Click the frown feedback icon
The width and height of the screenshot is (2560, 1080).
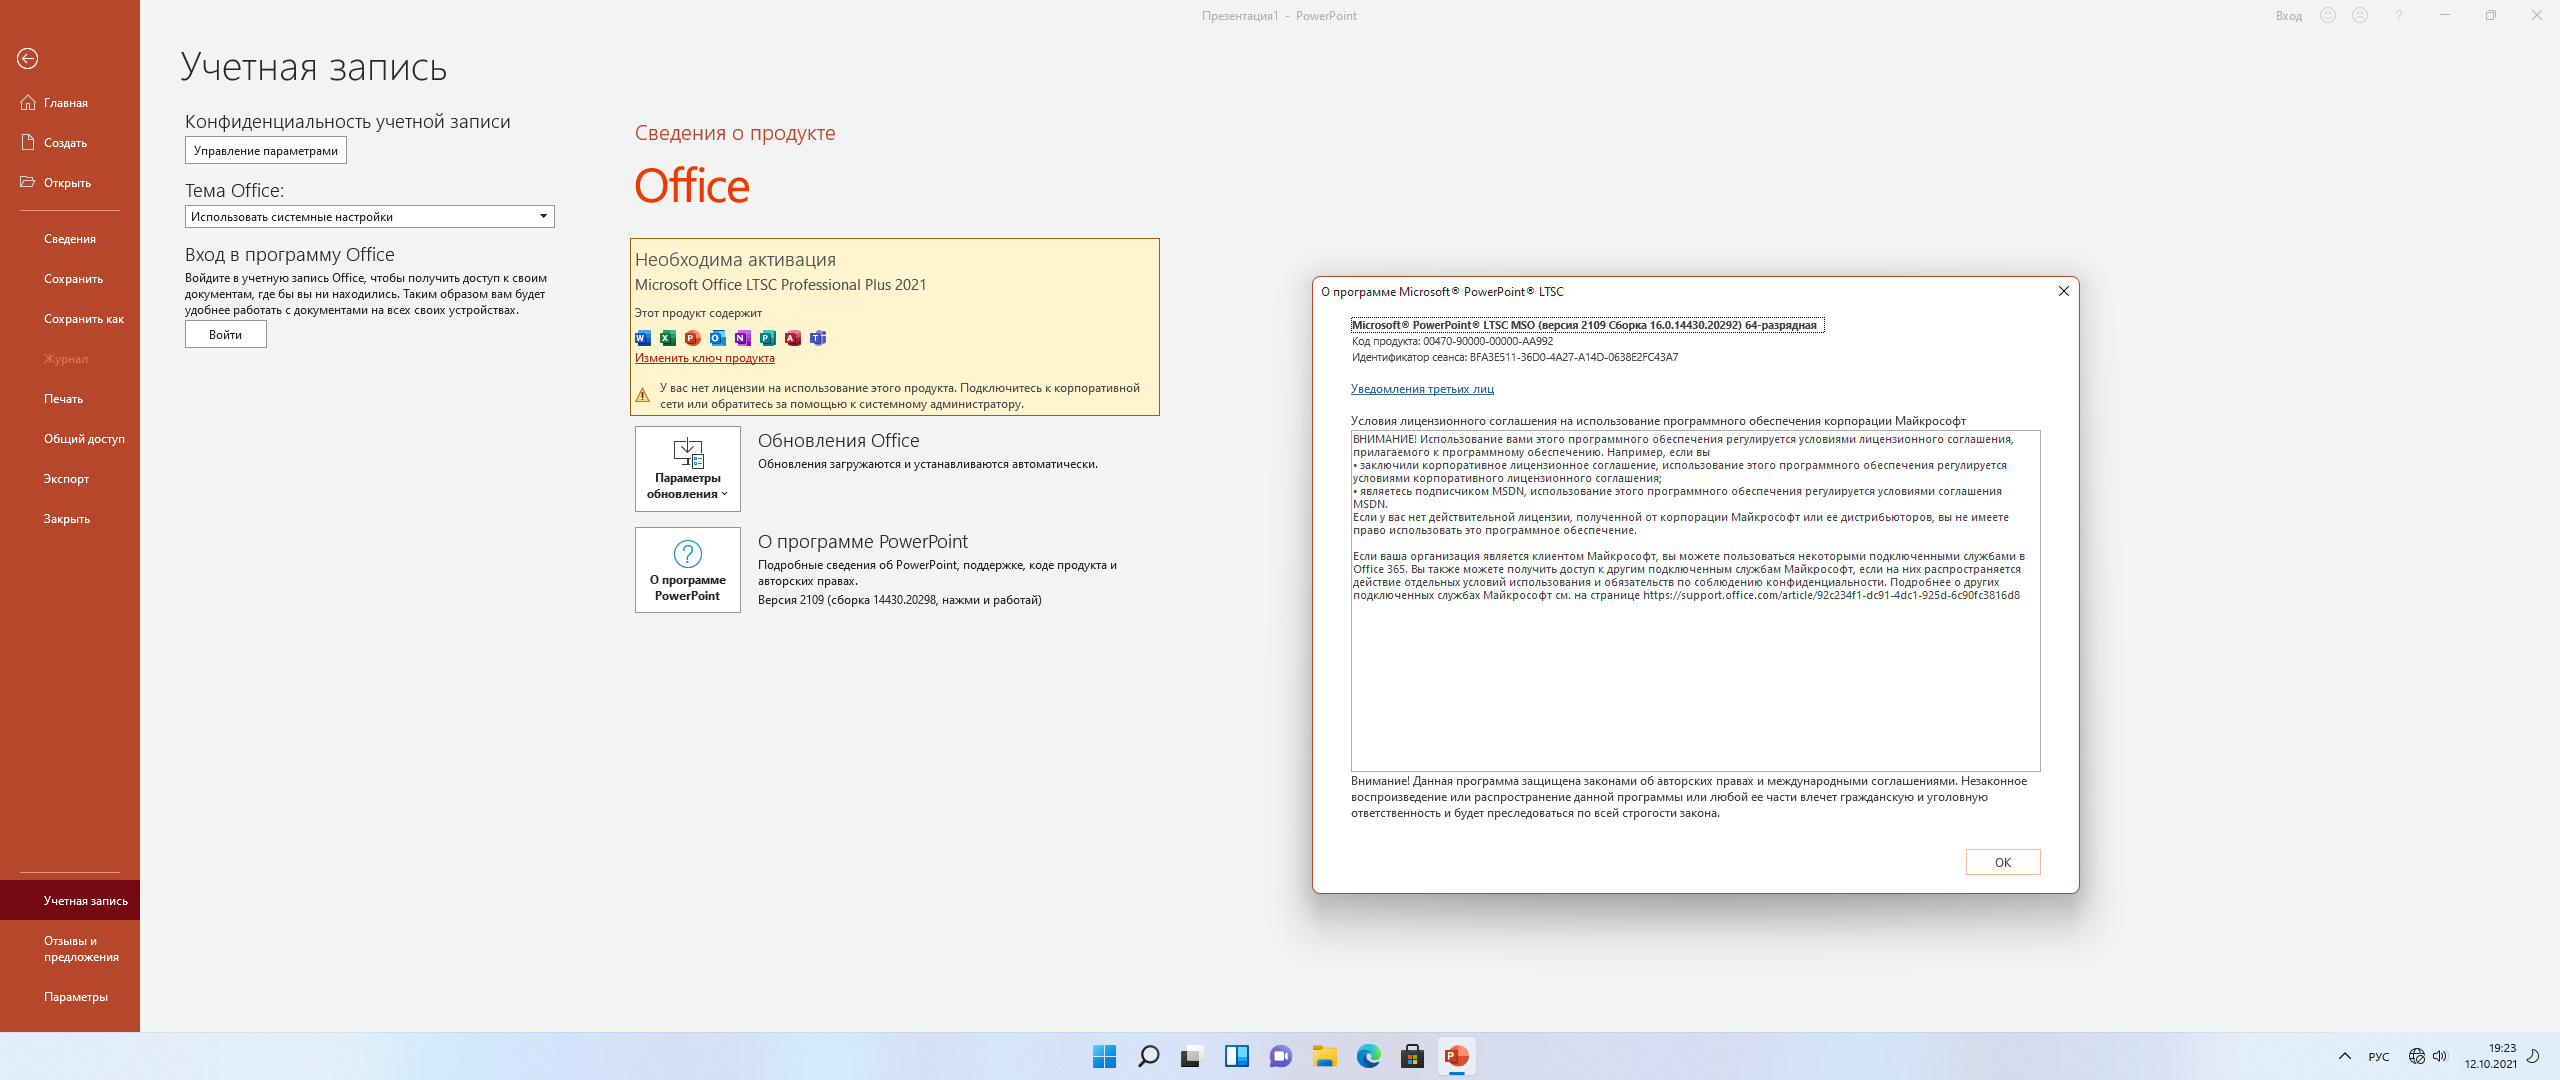pos(2360,16)
